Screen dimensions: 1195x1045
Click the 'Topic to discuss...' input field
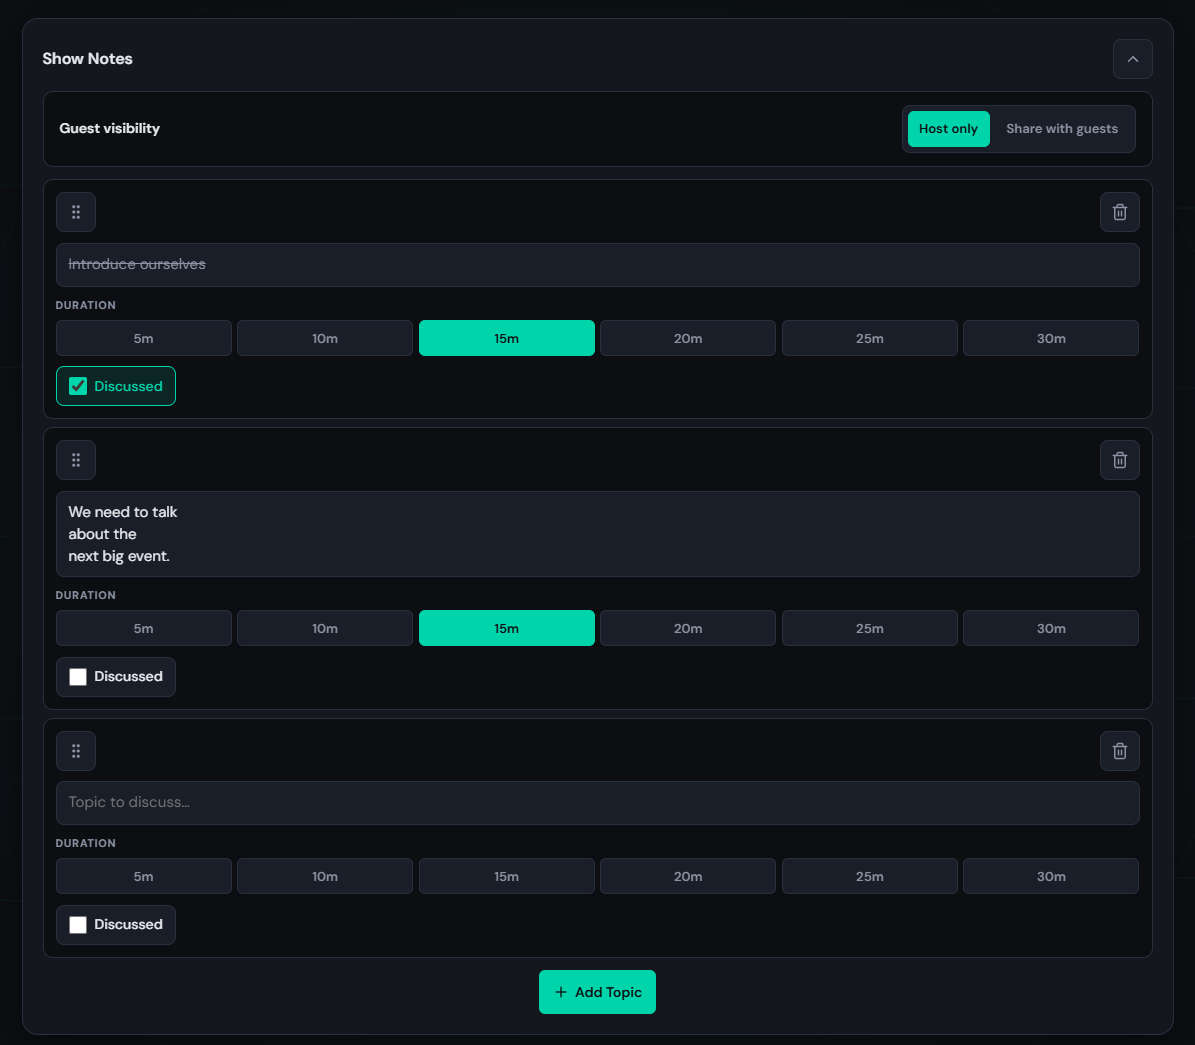[x=598, y=803]
